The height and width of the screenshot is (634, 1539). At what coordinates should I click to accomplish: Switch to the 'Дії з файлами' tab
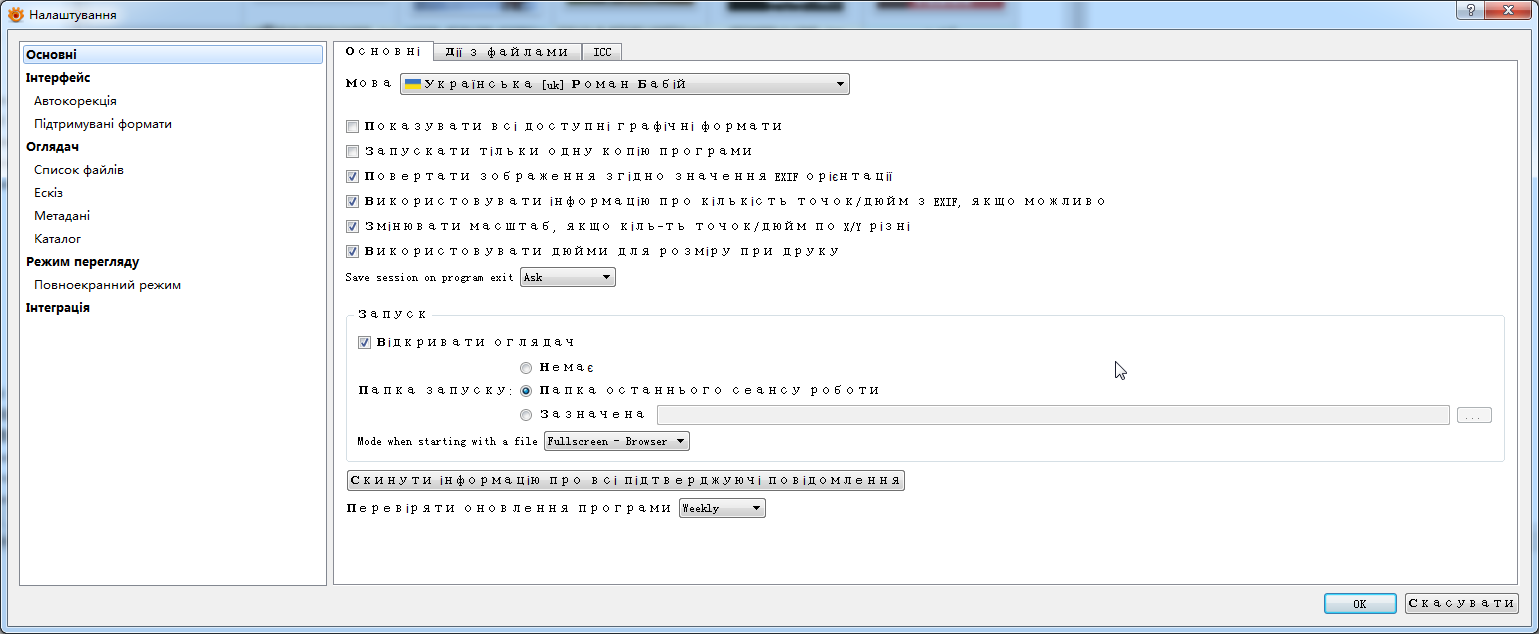pos(508,52)
